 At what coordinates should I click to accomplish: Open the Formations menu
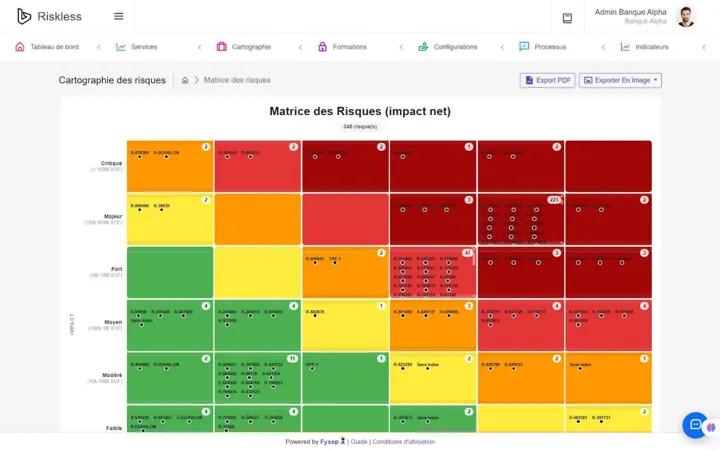[349, 47]
